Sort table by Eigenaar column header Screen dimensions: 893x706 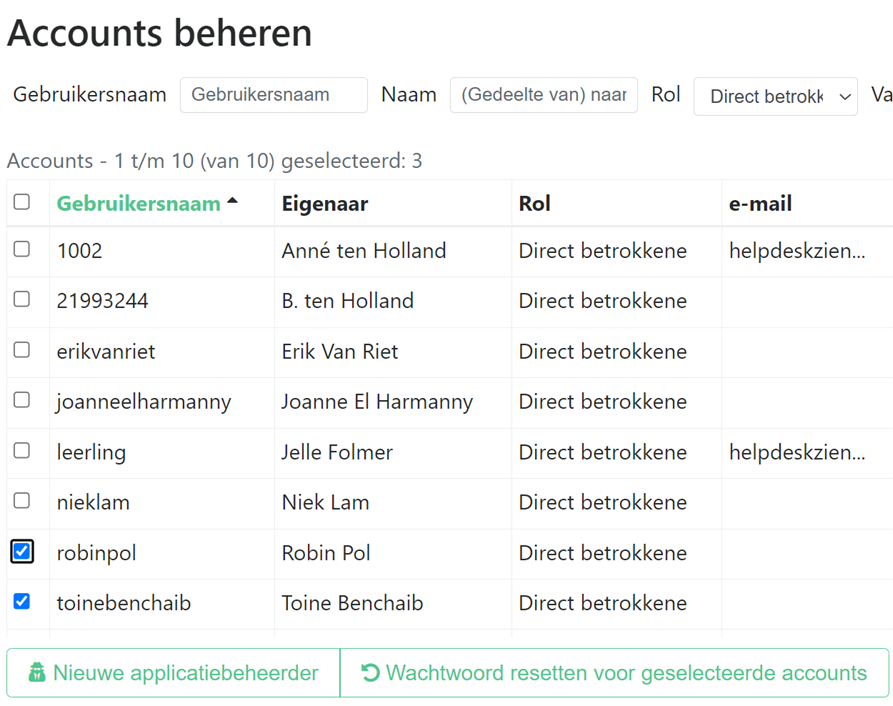(x=325, y=203)
